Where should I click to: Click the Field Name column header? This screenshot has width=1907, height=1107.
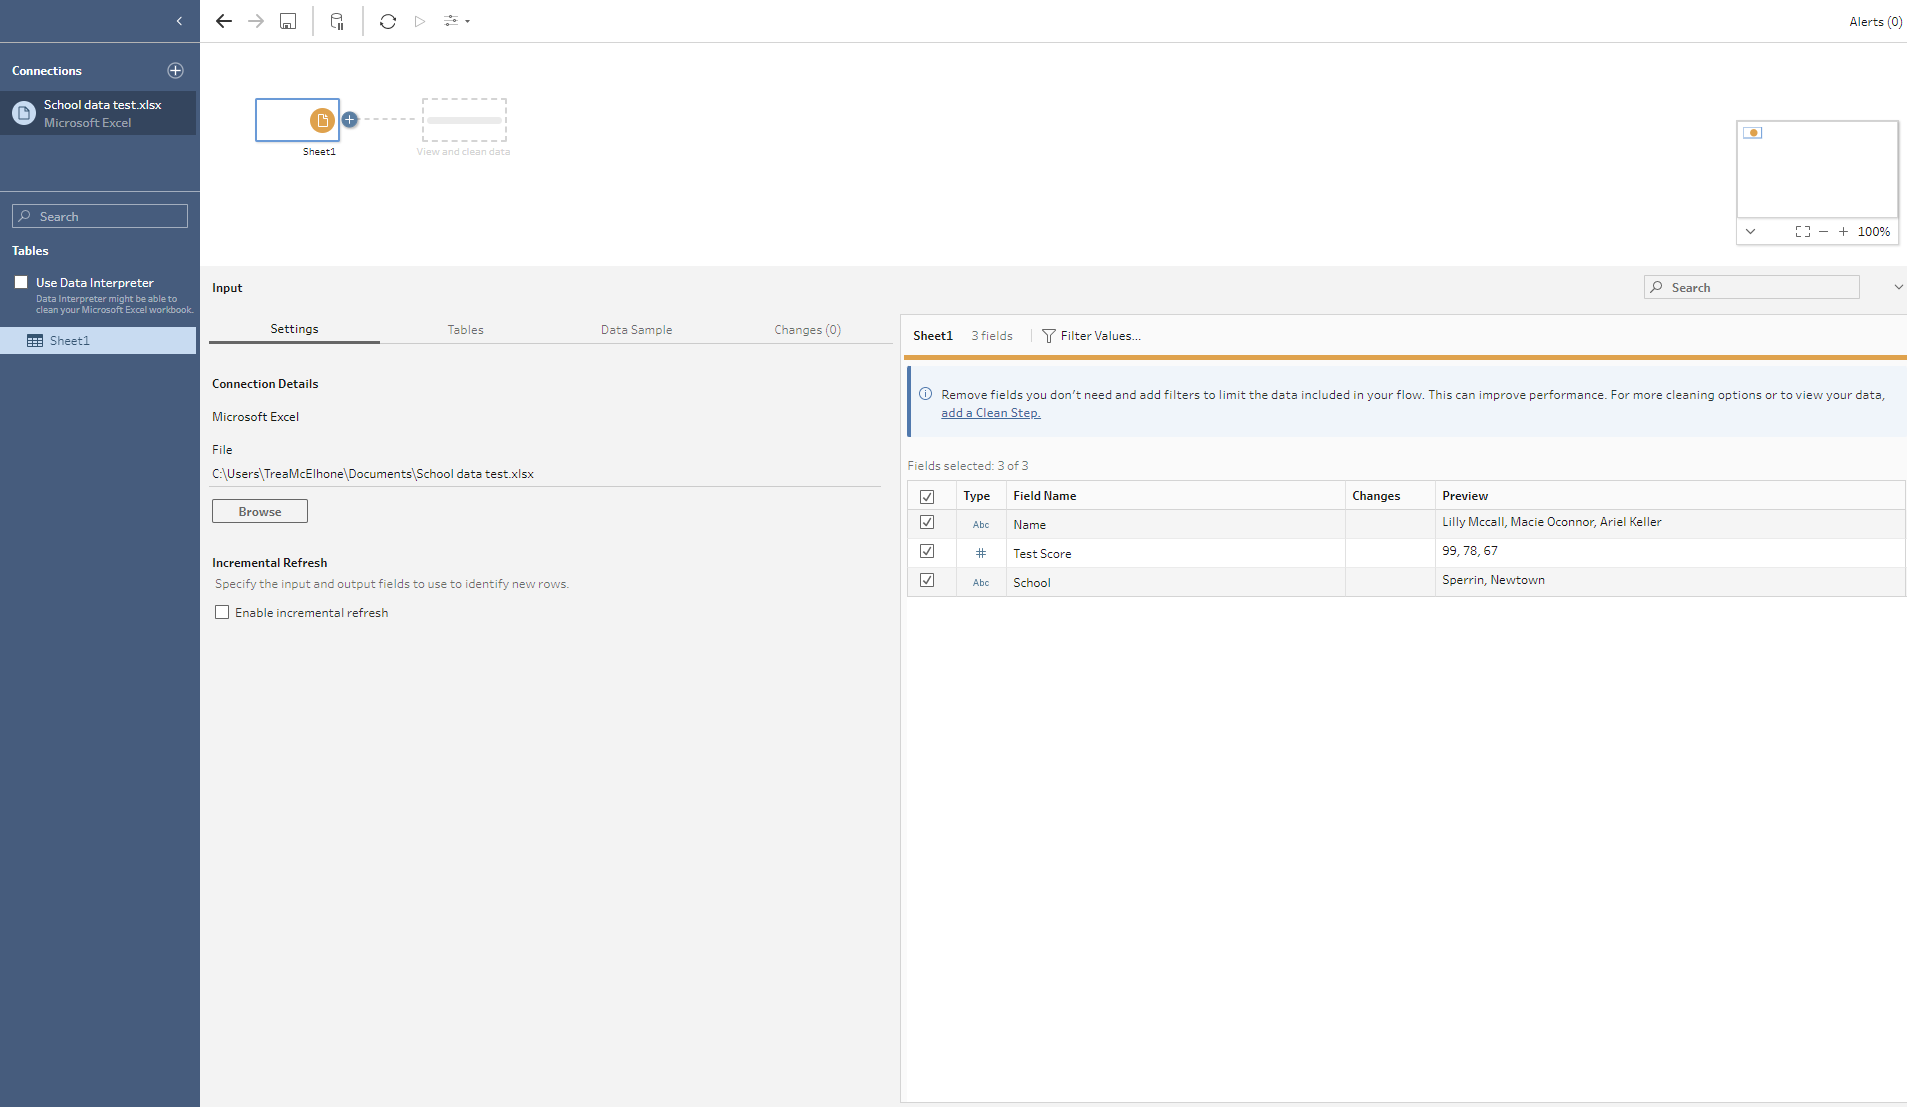click(x=1044, y=495)
